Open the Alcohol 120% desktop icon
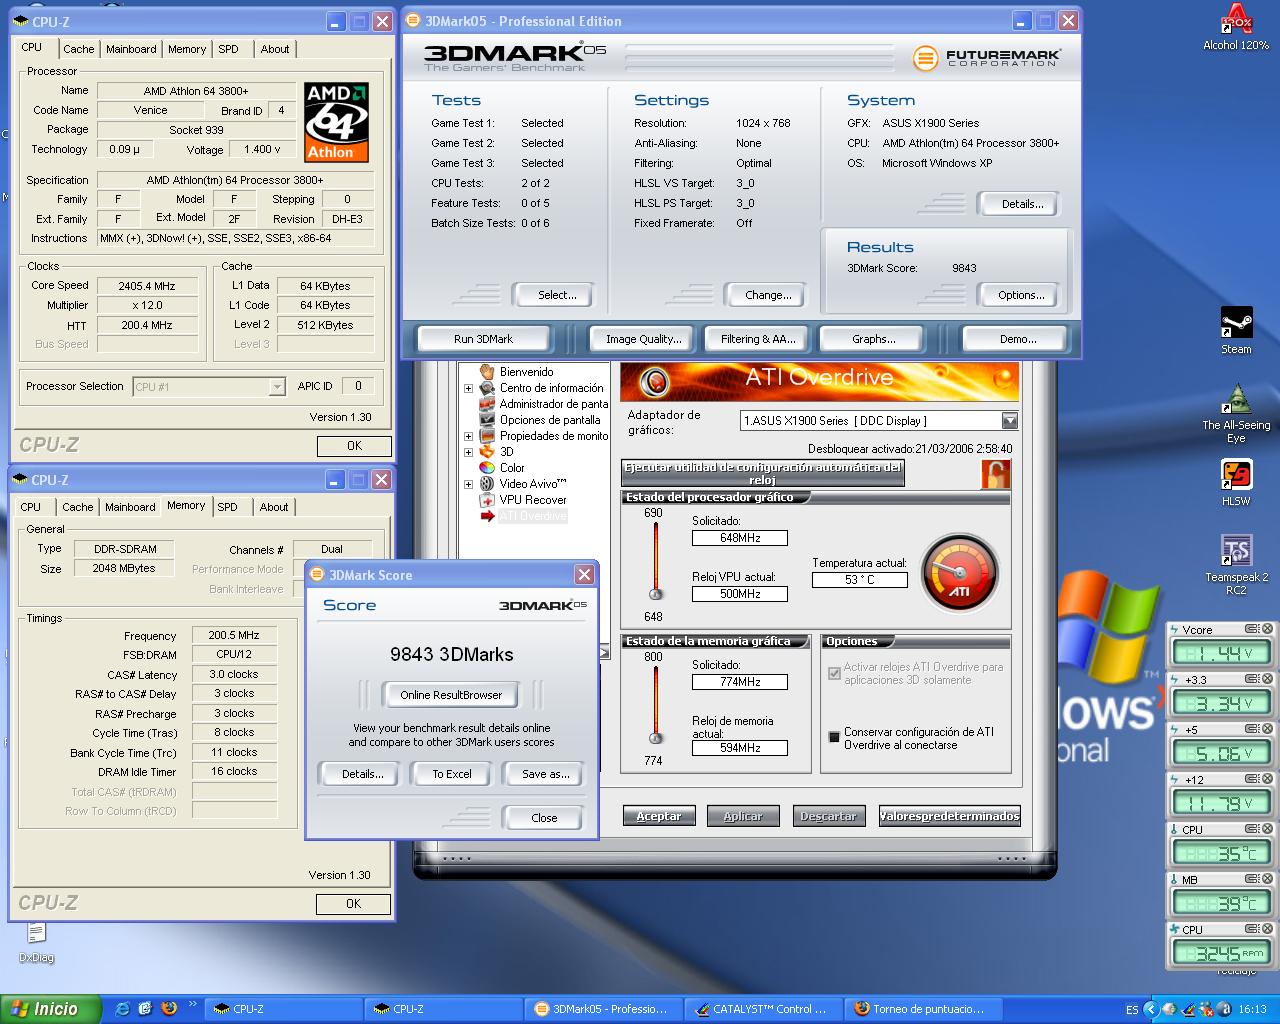This screenshot has height=1024, width=1280. 1236,20
